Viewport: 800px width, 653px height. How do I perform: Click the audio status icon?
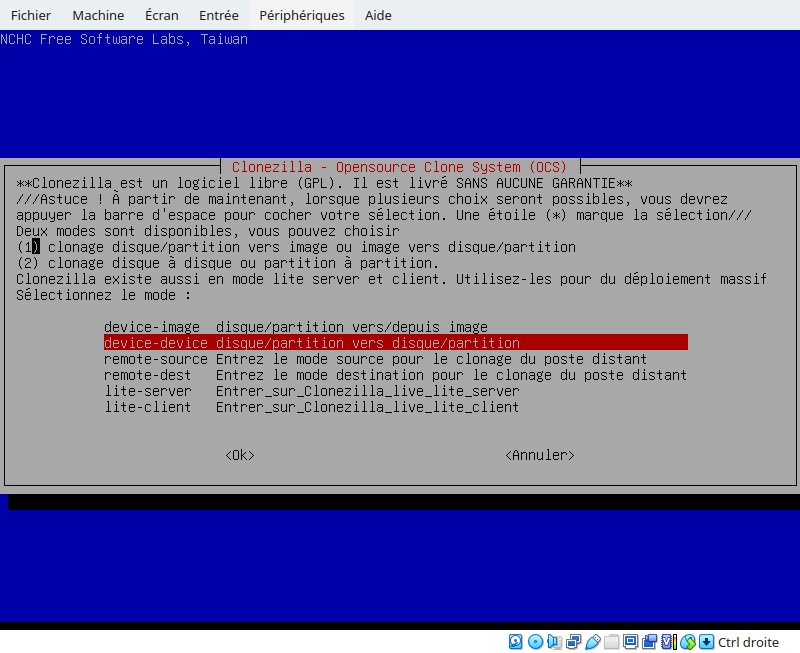coord(555,642)
